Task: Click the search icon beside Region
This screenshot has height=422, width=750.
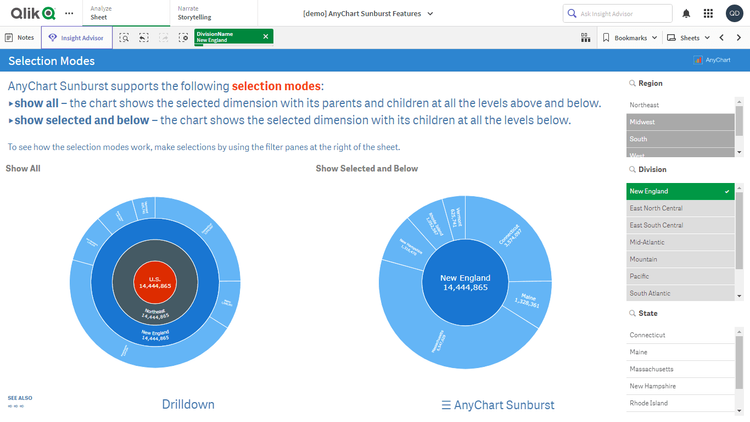Action: tap(633, 84)
